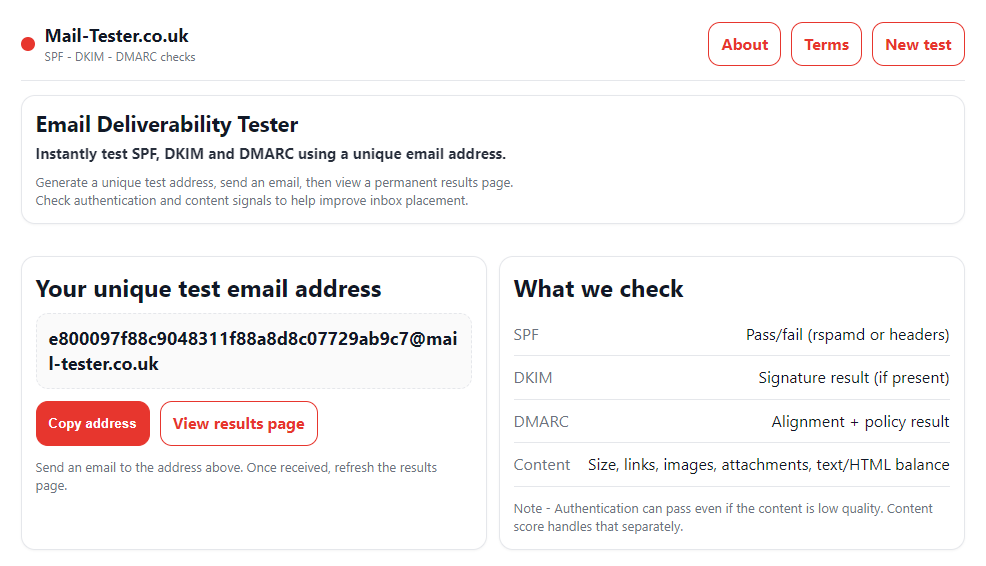Click the Email Deliverability Tester heading
The height and width of the screenshot is (566, 986).
167,125
